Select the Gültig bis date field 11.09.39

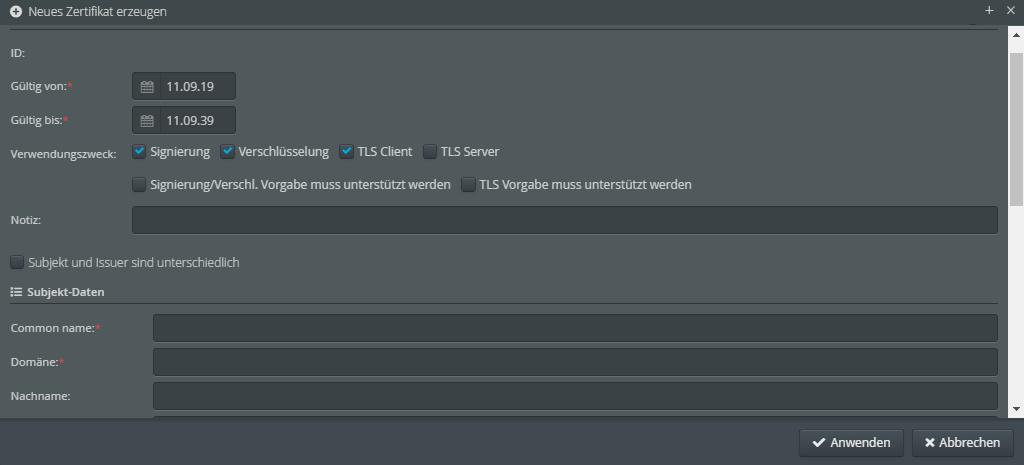pos(198,120)
